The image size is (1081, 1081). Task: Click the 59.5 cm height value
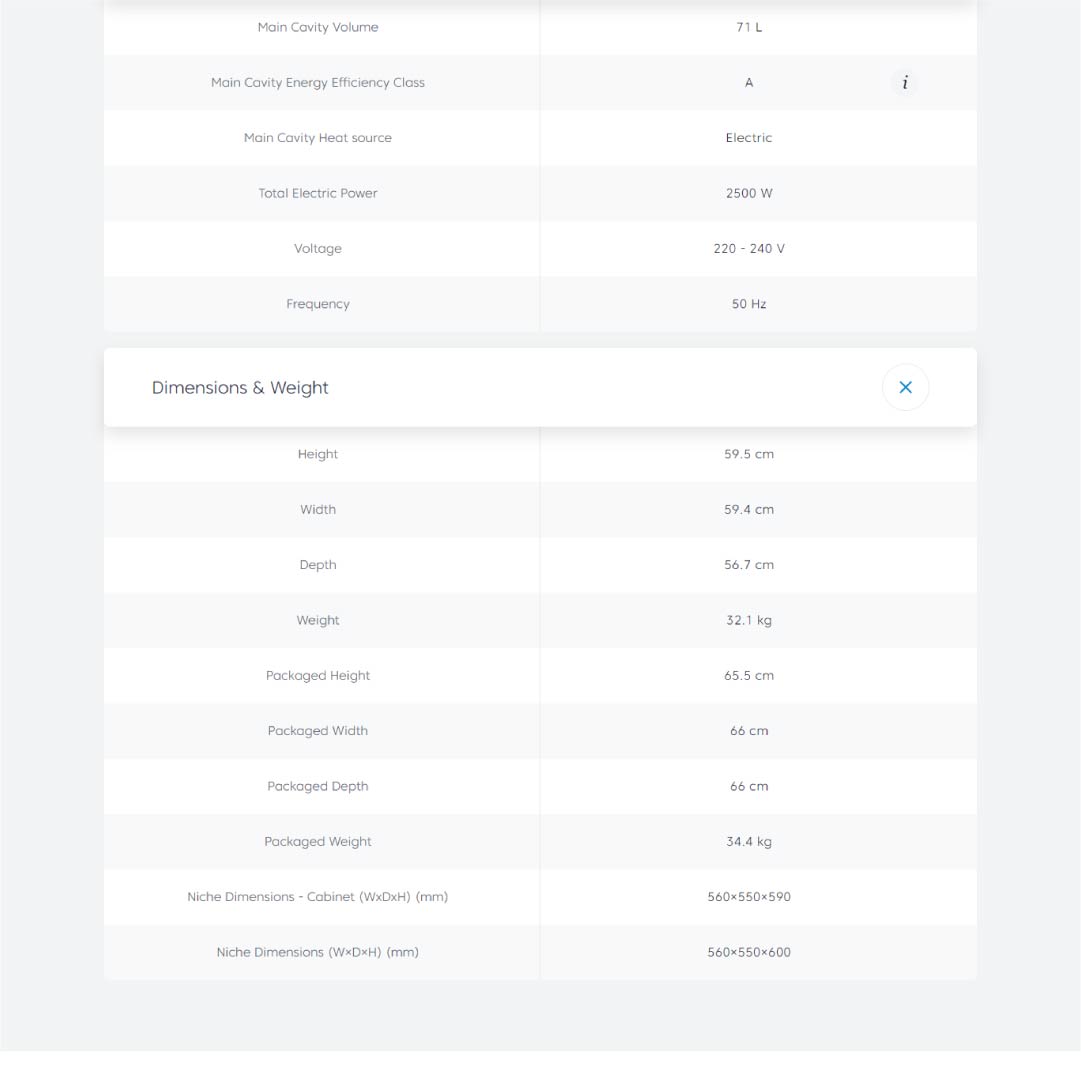click(x=749, y=454)
